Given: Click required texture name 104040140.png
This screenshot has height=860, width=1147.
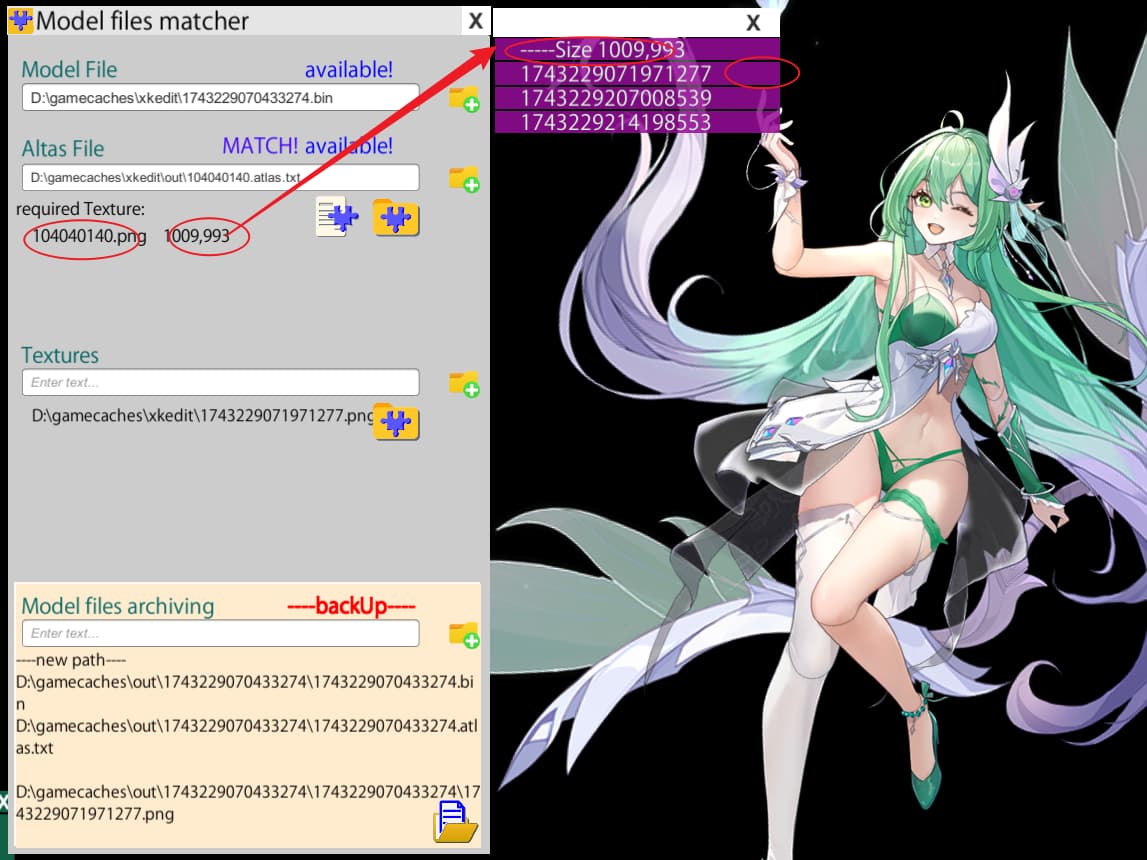Looking at the screenshot, I should (89, 235).
